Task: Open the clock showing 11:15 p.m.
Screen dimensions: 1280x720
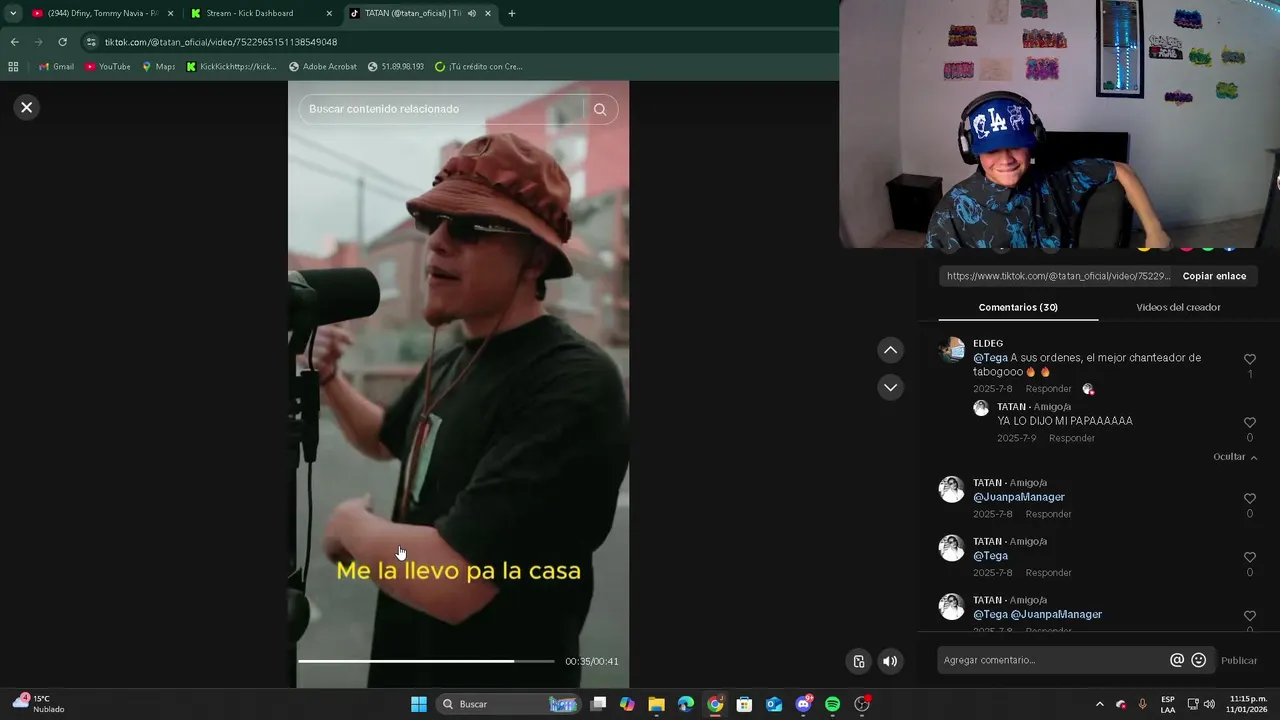Action: tap(1248, 704)
